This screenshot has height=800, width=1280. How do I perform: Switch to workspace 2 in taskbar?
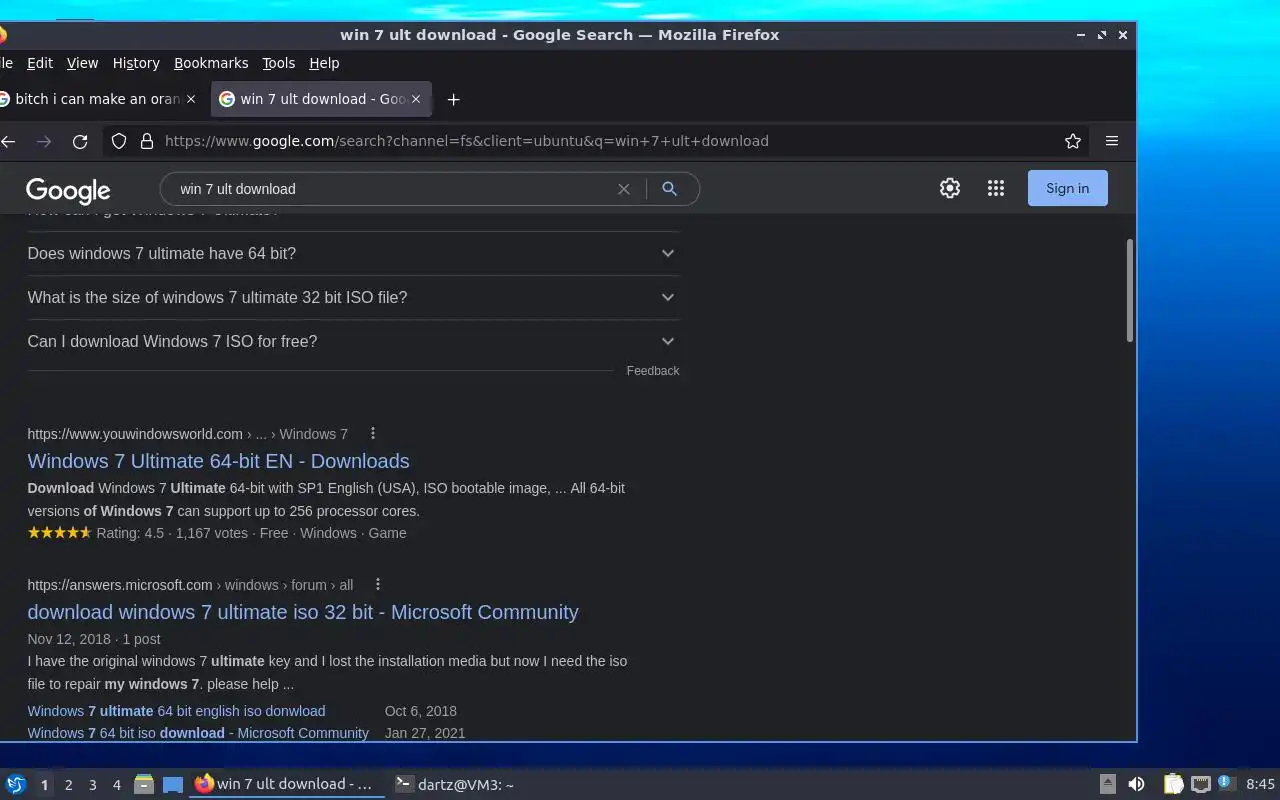point(68,785)
